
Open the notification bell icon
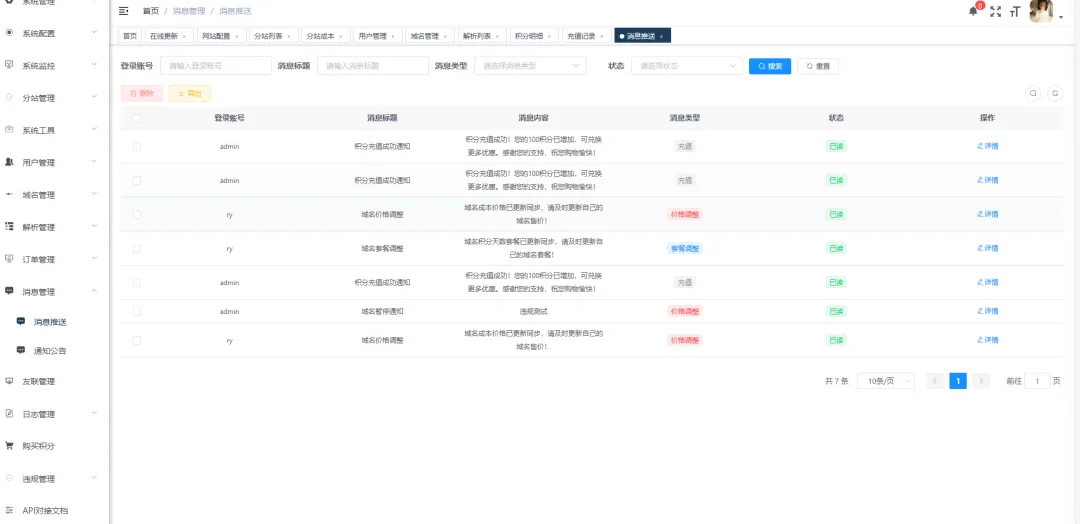(973, 11)
